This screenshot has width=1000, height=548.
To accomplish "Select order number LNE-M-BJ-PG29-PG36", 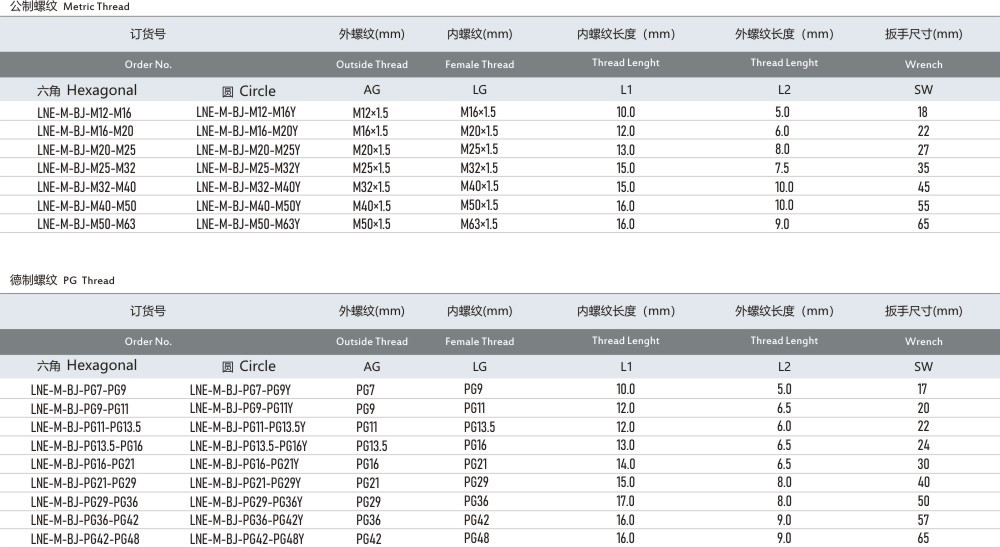I will click(84, 501).
